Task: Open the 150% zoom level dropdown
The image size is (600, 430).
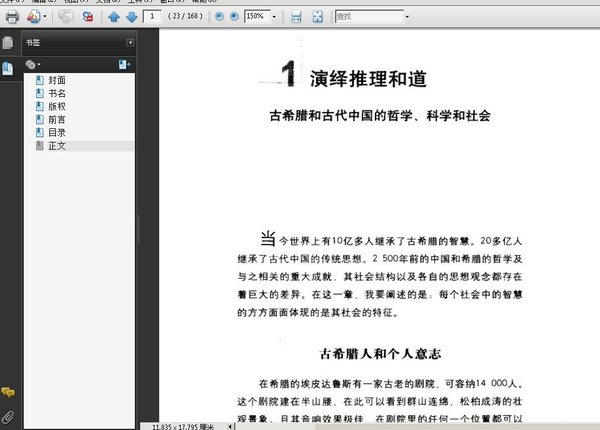Action: [273, 17]
